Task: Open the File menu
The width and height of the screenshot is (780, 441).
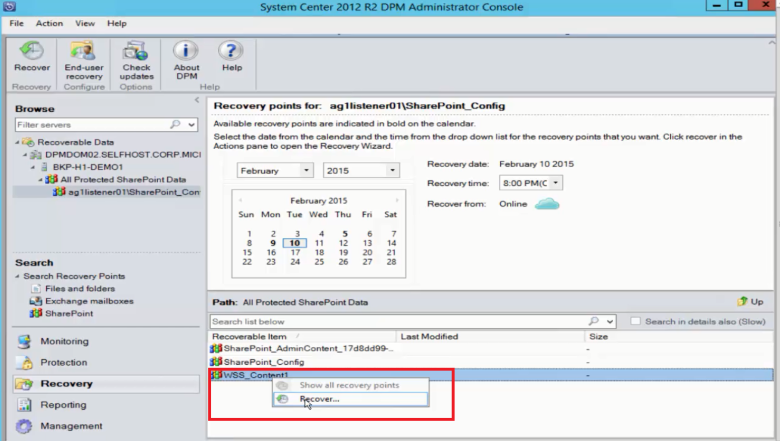Action: 16,23
